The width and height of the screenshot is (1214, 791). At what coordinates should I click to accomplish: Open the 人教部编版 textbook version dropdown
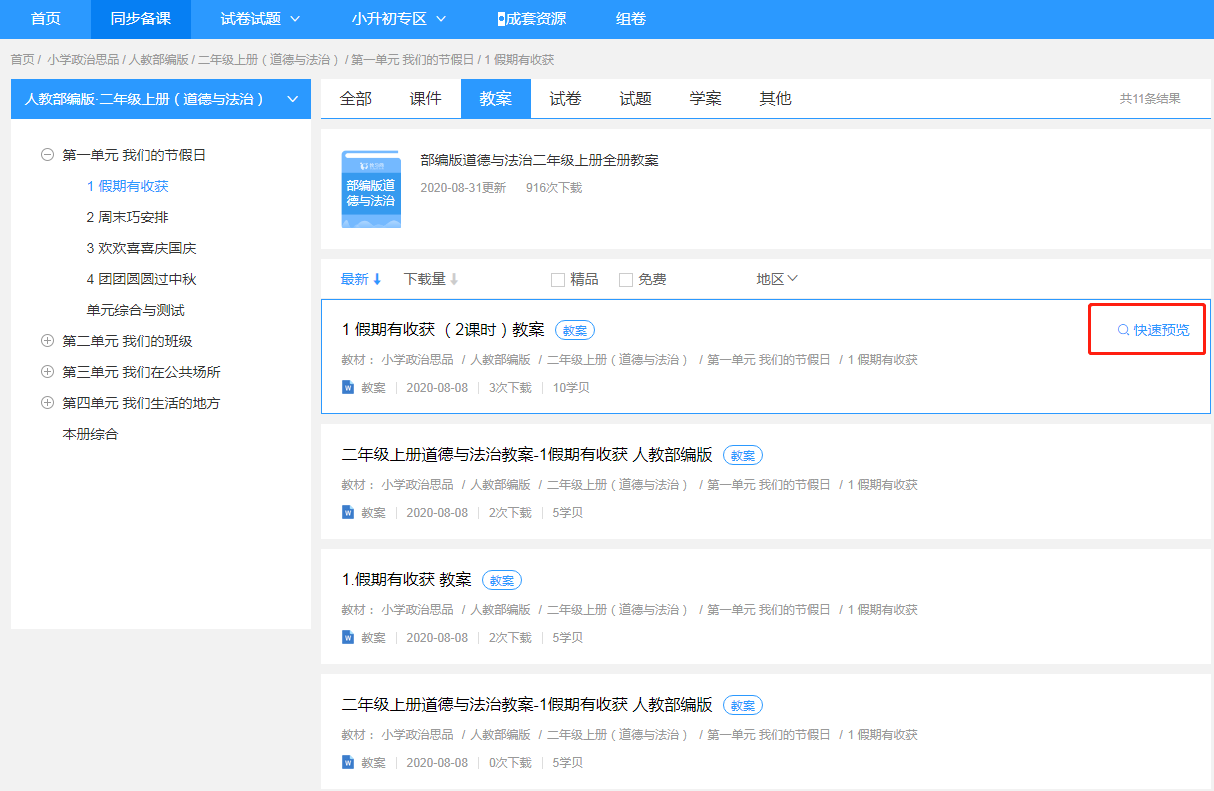160,99
